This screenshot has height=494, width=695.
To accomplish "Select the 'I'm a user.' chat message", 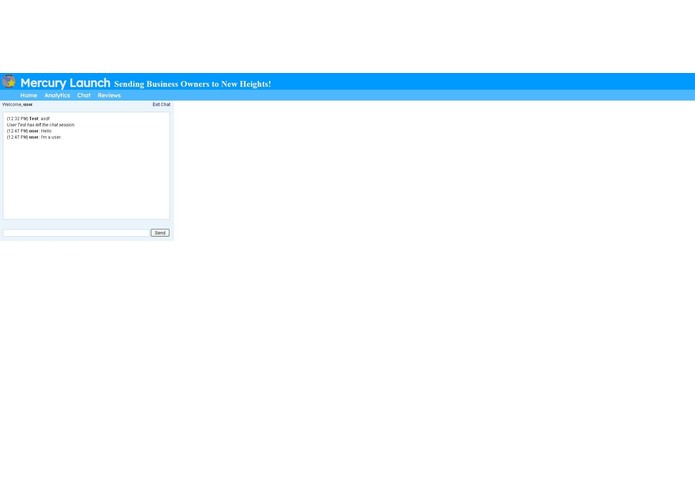I will (34, 137).
